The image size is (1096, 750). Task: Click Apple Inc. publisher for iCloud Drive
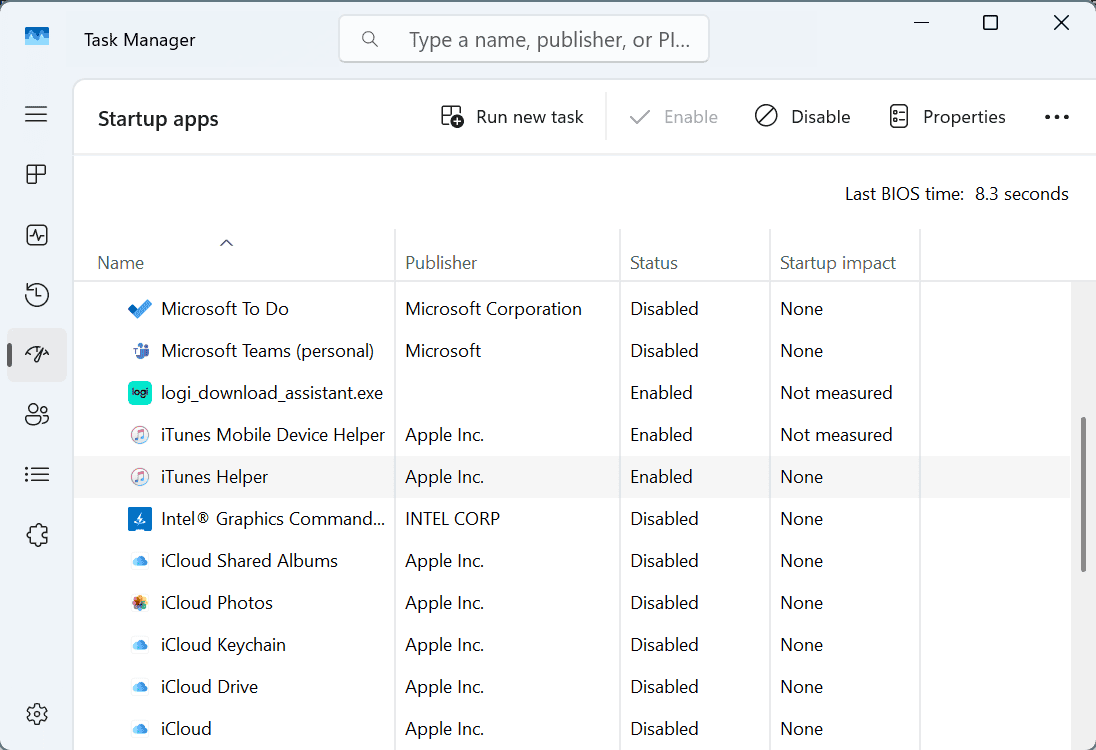click(x=444, y=686)
